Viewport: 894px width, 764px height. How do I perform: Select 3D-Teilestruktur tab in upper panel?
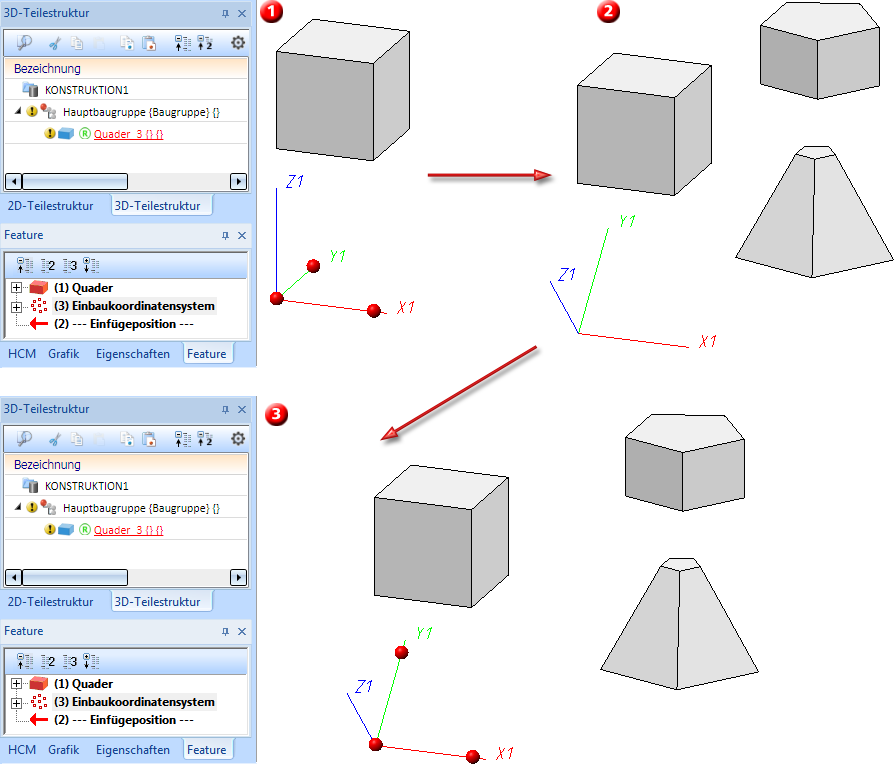point(157,206)
